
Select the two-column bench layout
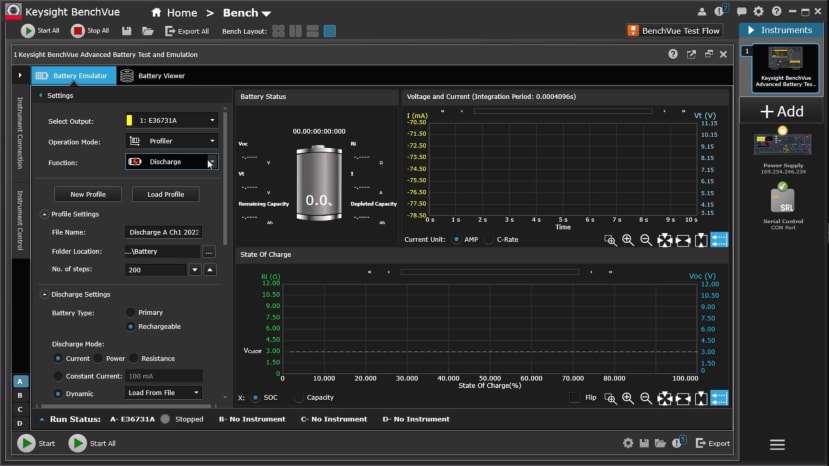click(x=296, y=31)
